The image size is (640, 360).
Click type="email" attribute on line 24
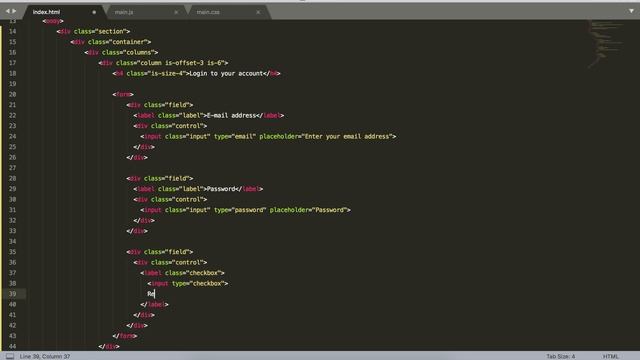pos(235,136)
